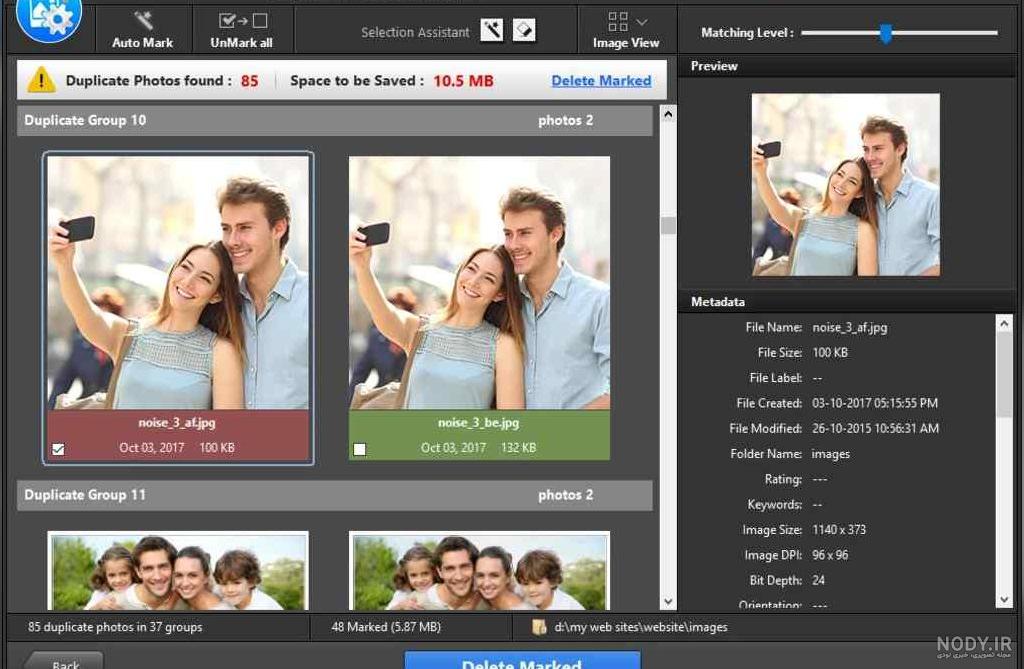Image resolution: width=1024 pixels, height=669 pixels.
Task: Go back with the Back button
Action: tap(65, 661)
